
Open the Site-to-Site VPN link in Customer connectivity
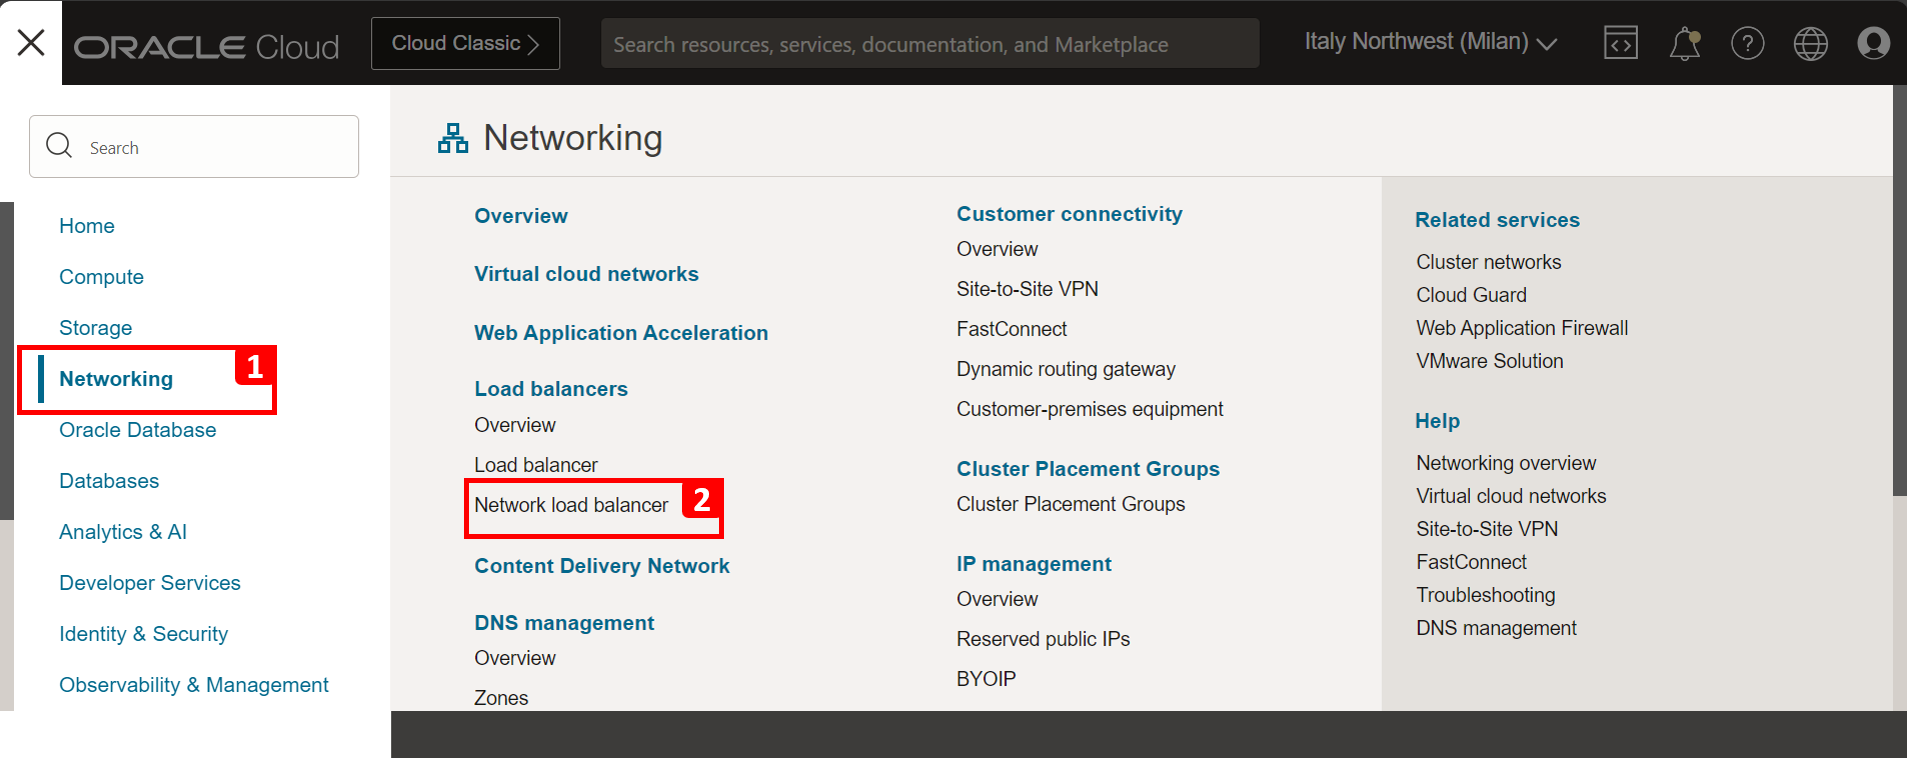[x=1027, y=289]
